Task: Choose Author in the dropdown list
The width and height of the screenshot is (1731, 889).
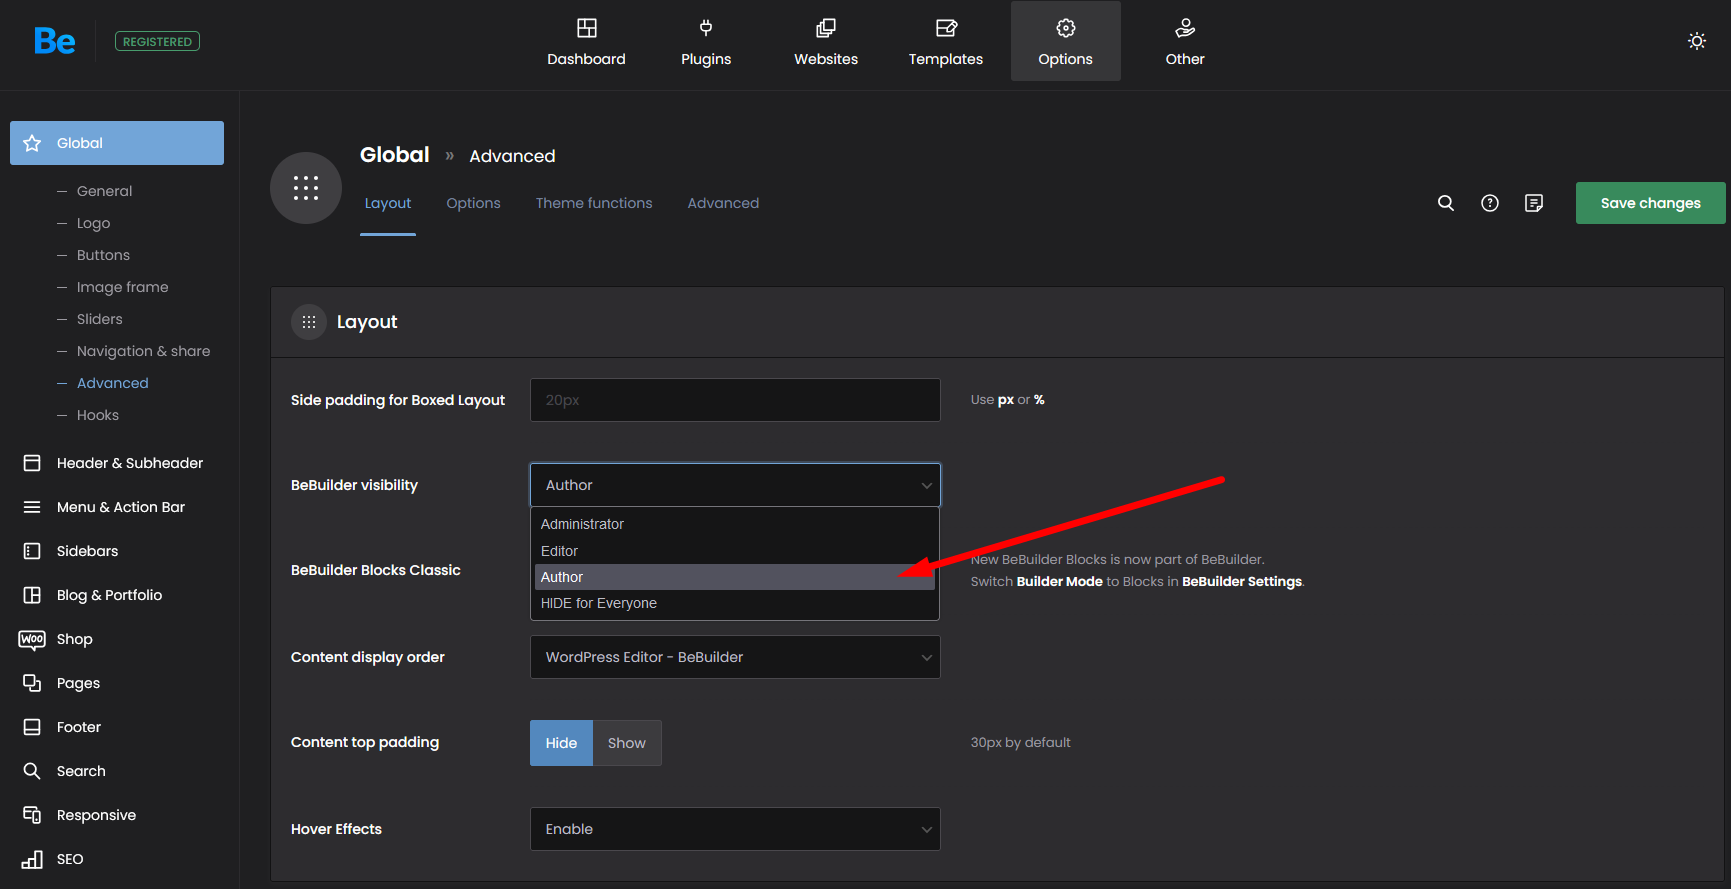Action: pyautogui.click(x=735, y=577)
